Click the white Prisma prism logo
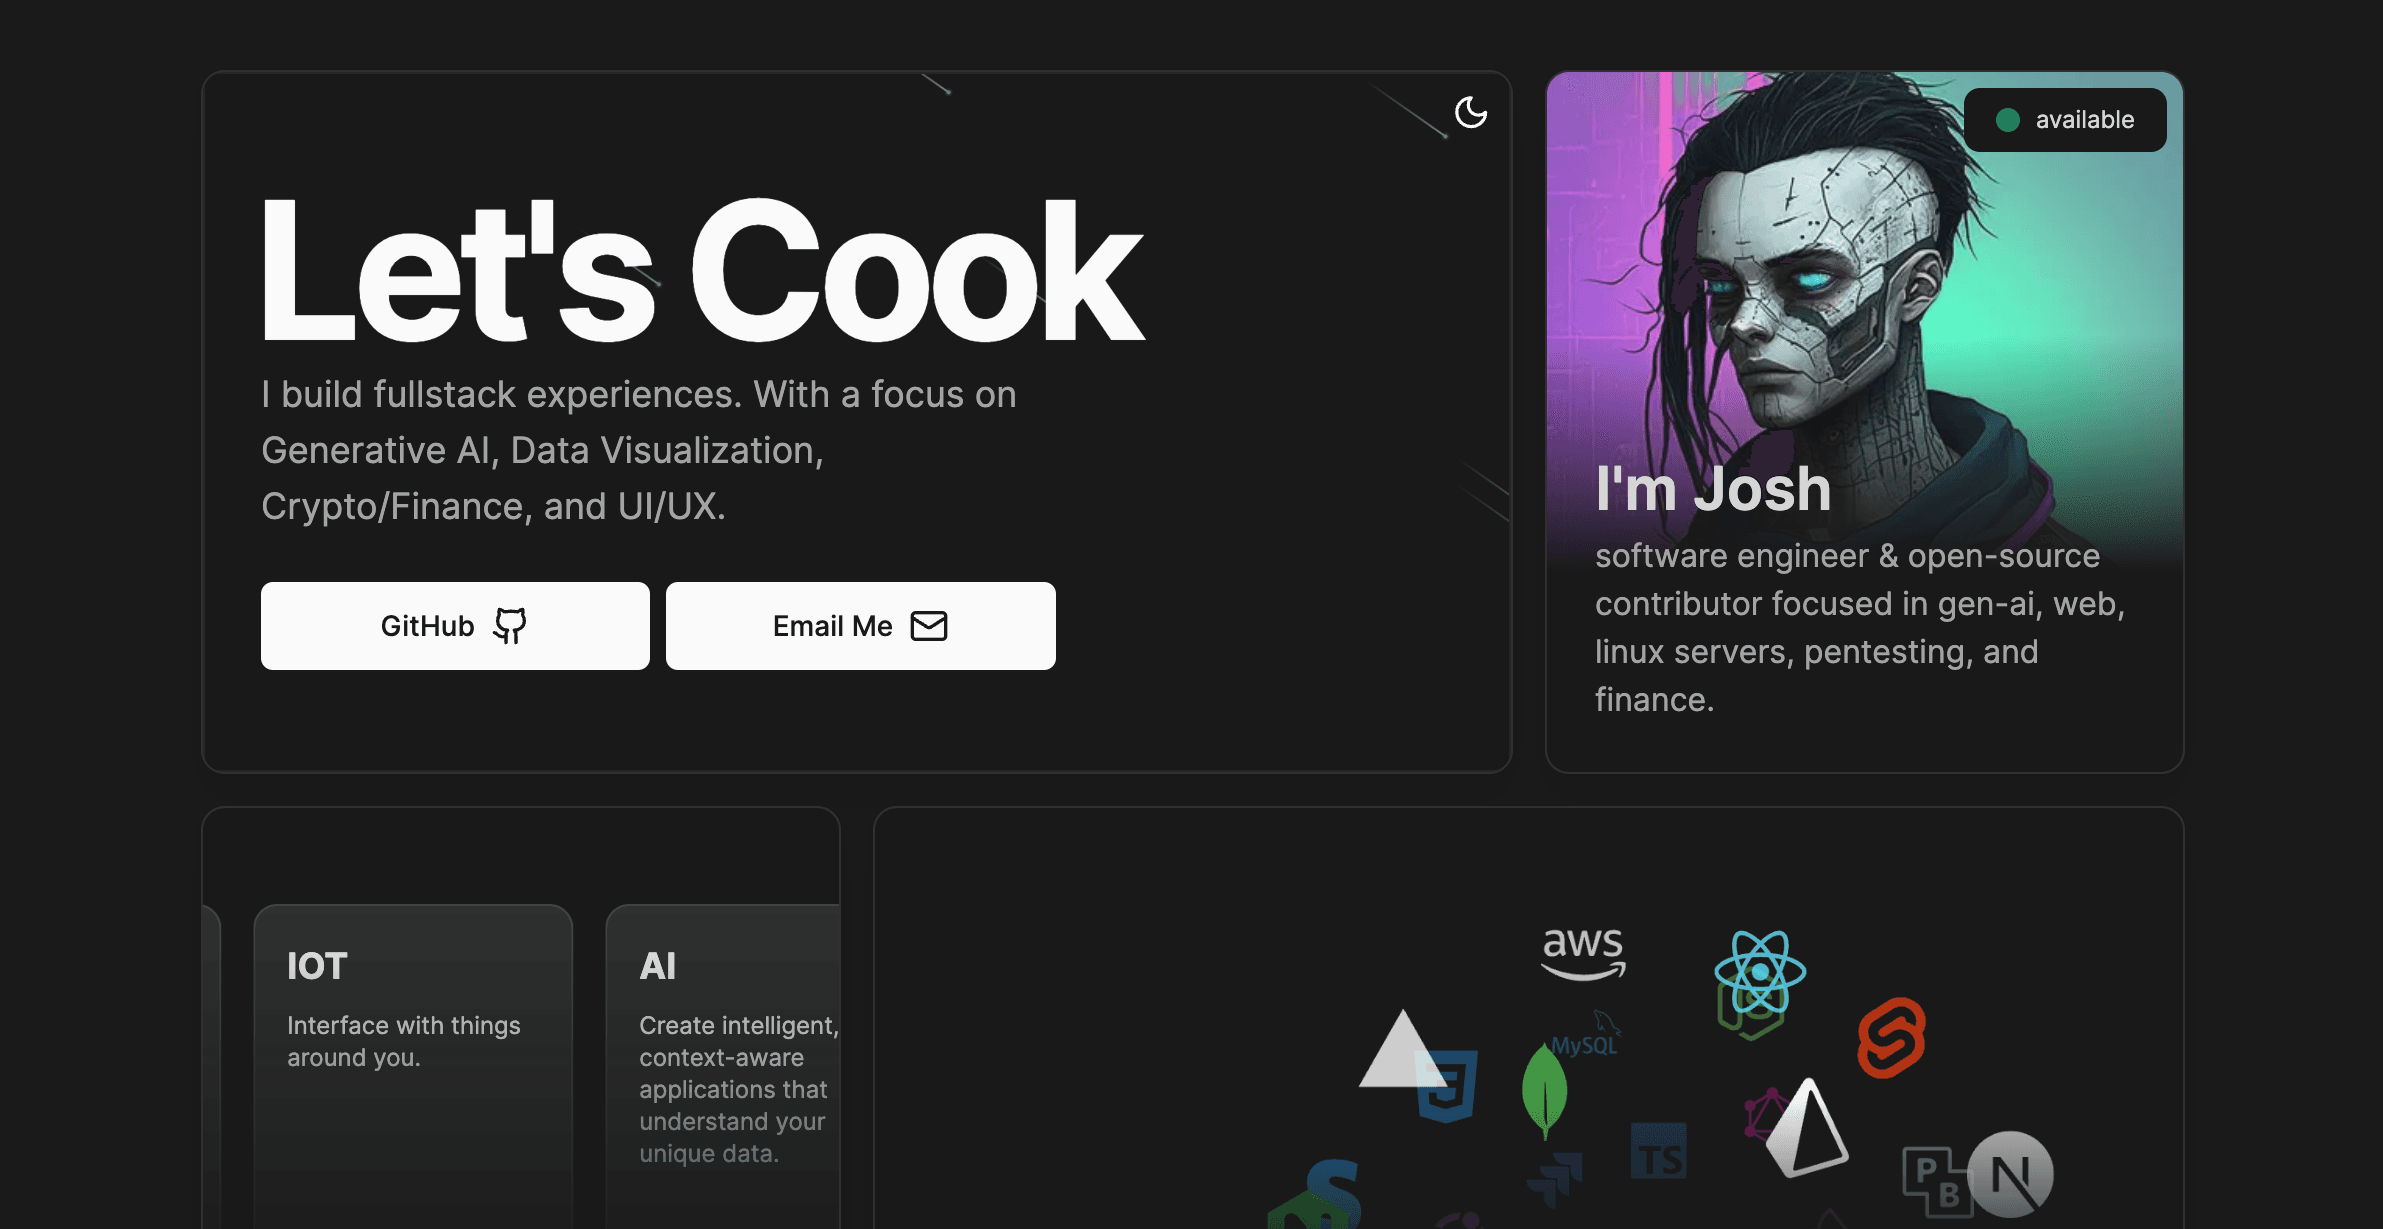The image size is (2383, 1229). coord(1808,1128)
